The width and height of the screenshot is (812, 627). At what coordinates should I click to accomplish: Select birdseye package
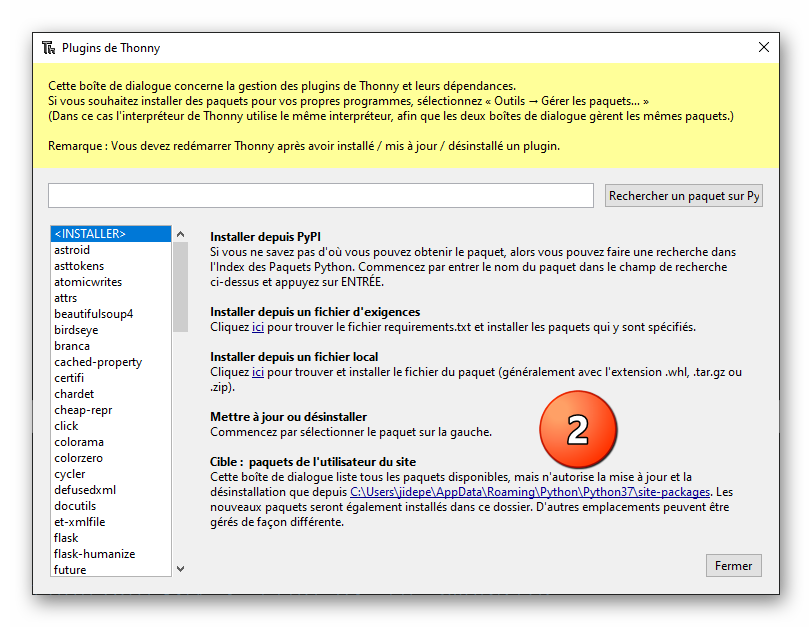click(x=111, y=330)
